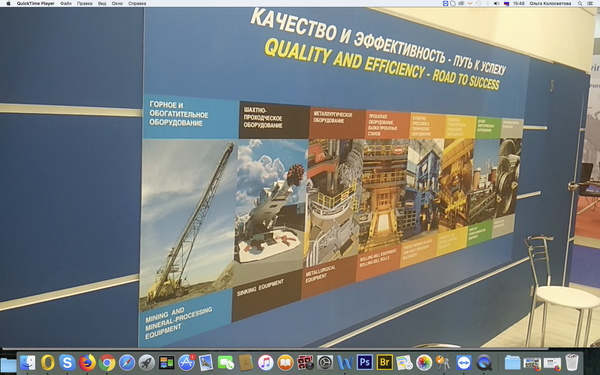Screen dimensions: 600x375
Task: Open the Файл menu
Action: coord(66,3)
